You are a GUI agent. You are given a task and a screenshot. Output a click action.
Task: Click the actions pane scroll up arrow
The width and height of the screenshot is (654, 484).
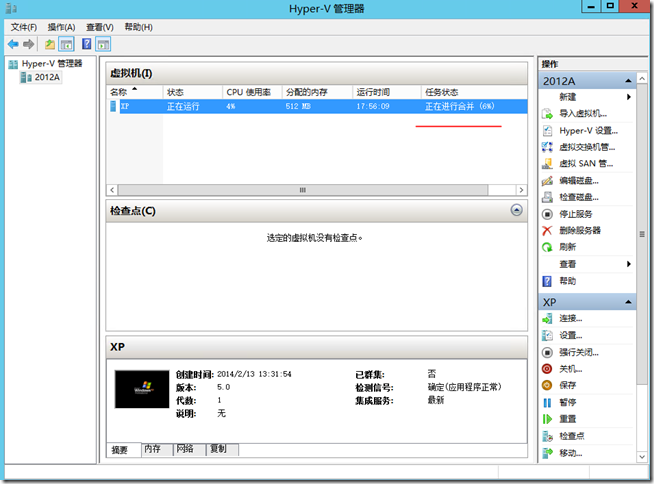[x=642, y=78]
